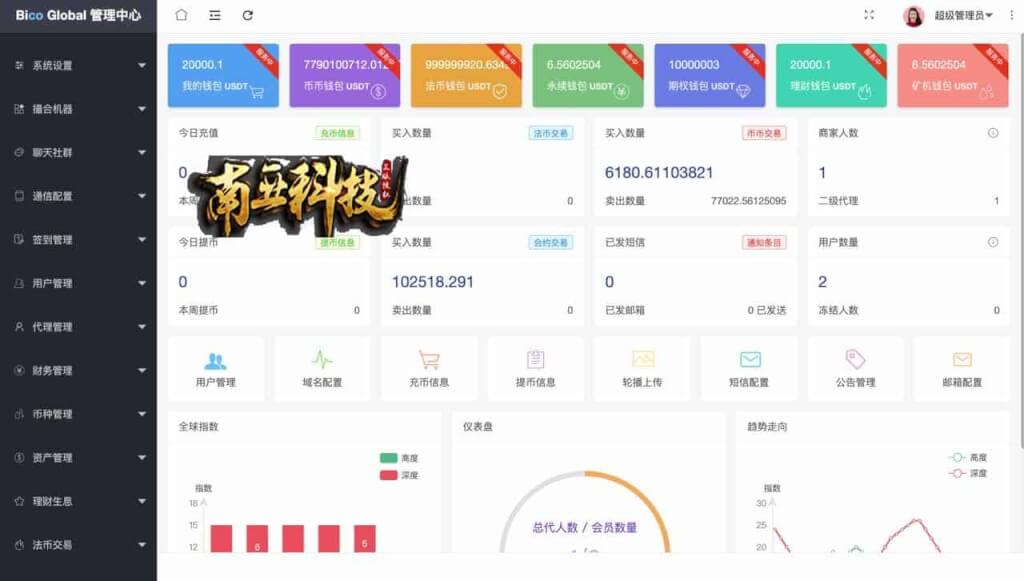Image resolution: width=1024 pixels, height=581 pixels.
Task: Click flame icon on 理财钱包 card
Action: pyautogui.click(x=865, y=92)
